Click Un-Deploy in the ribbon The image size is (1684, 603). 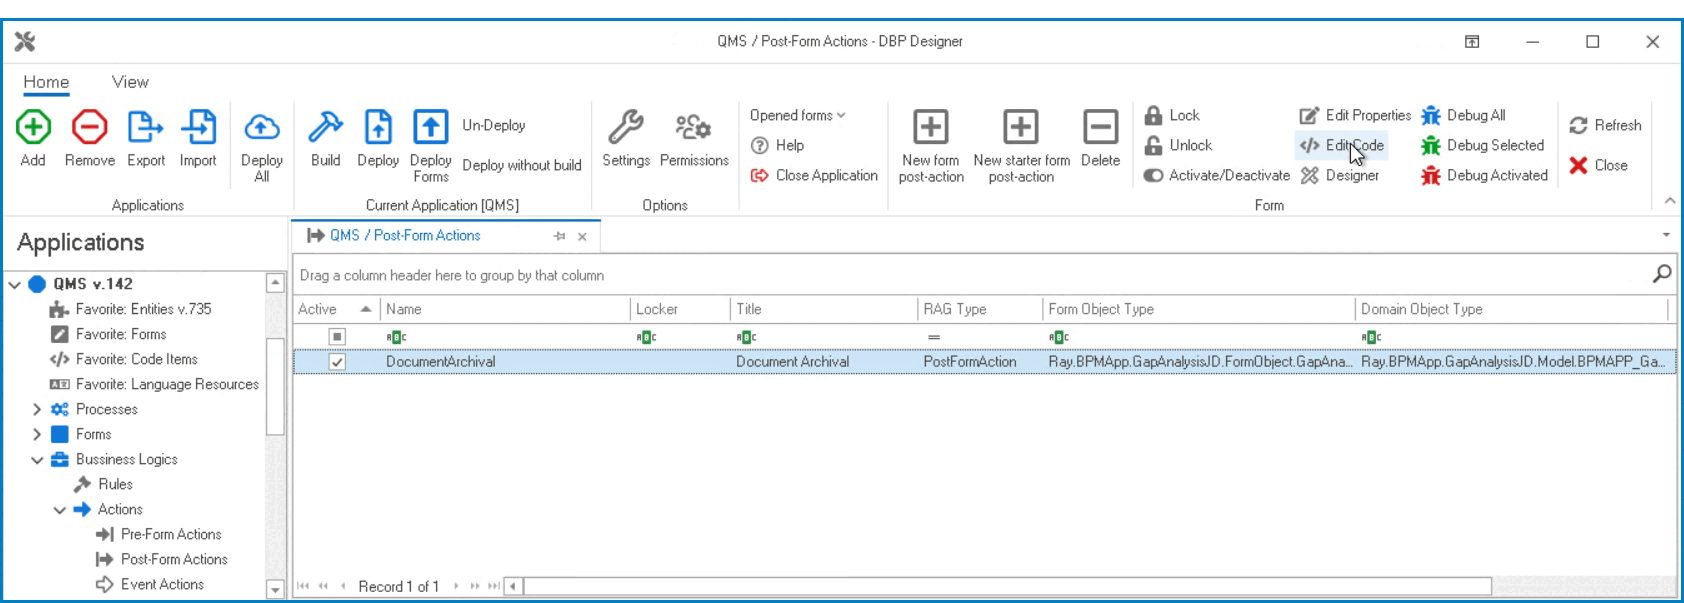pos(493,125)
